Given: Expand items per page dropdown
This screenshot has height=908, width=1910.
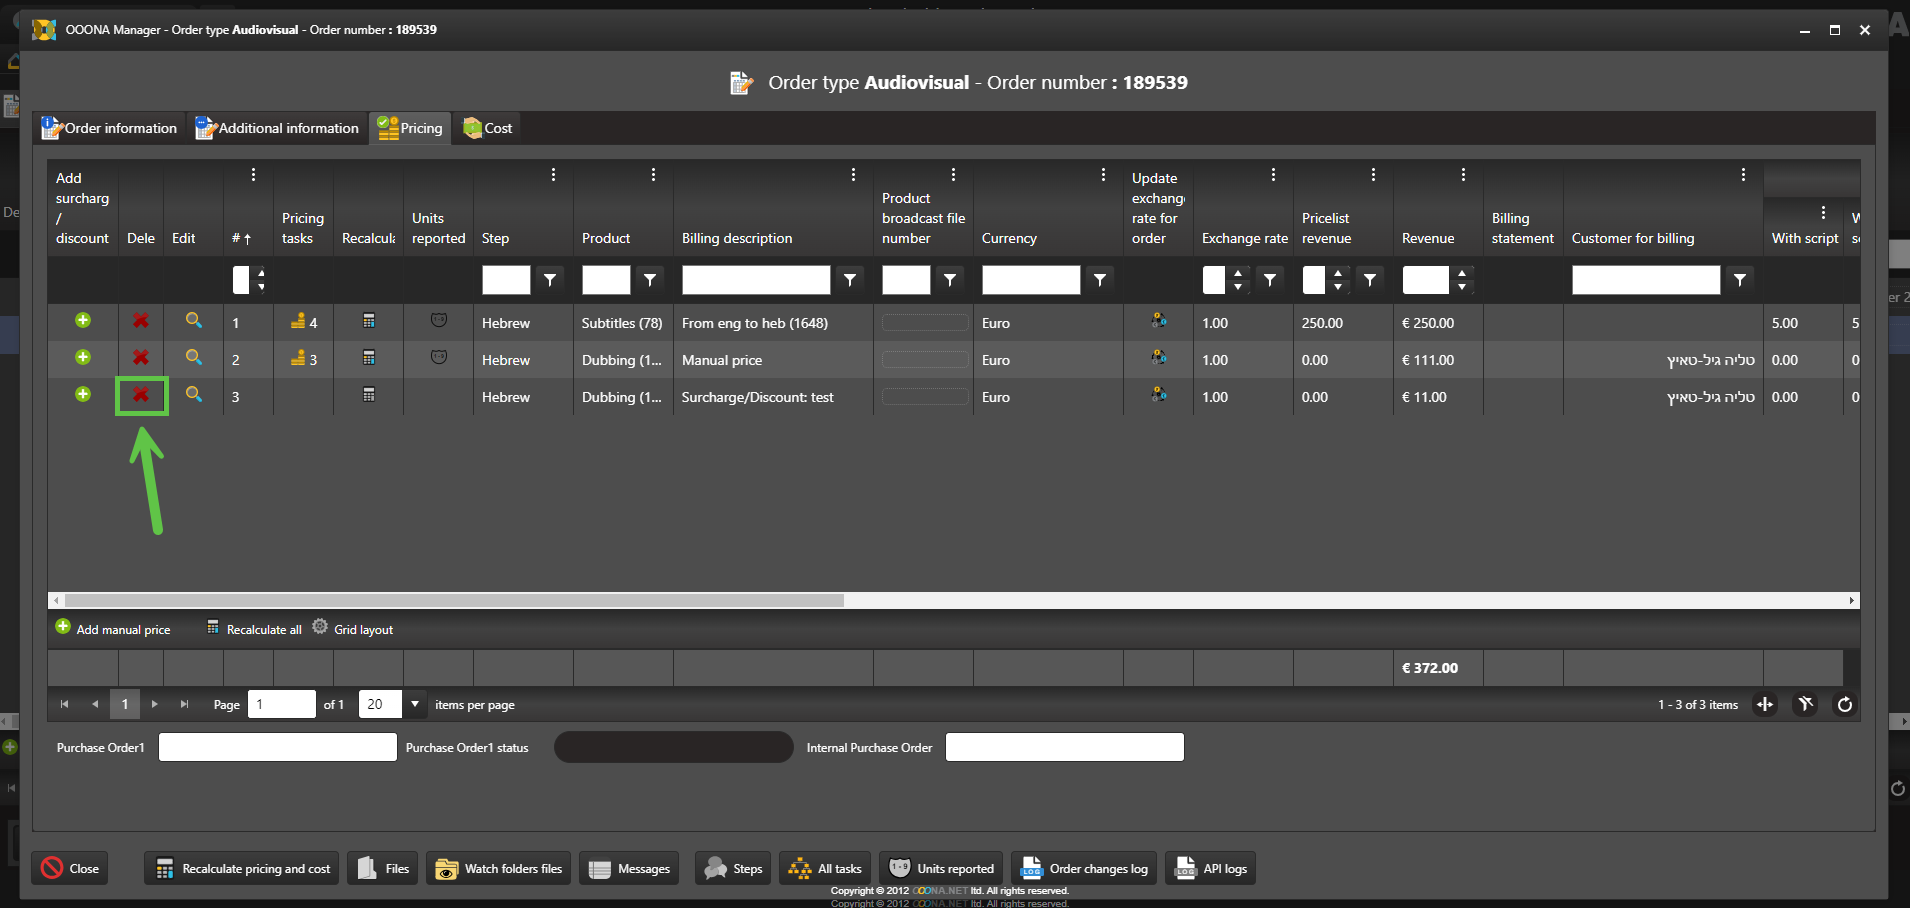Looking at the screenshot, I should tap(415, 704).
